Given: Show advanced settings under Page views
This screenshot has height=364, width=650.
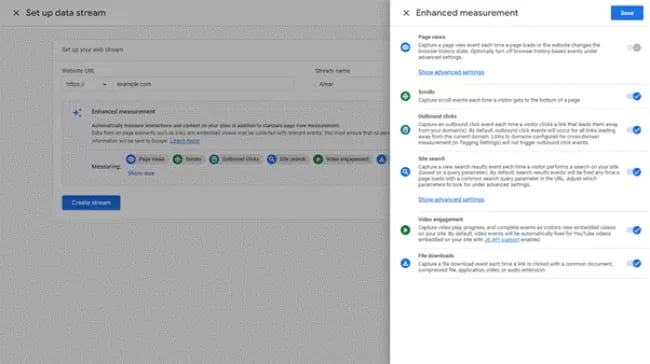Looking at the screenshot, I should (x=451, y=72).
